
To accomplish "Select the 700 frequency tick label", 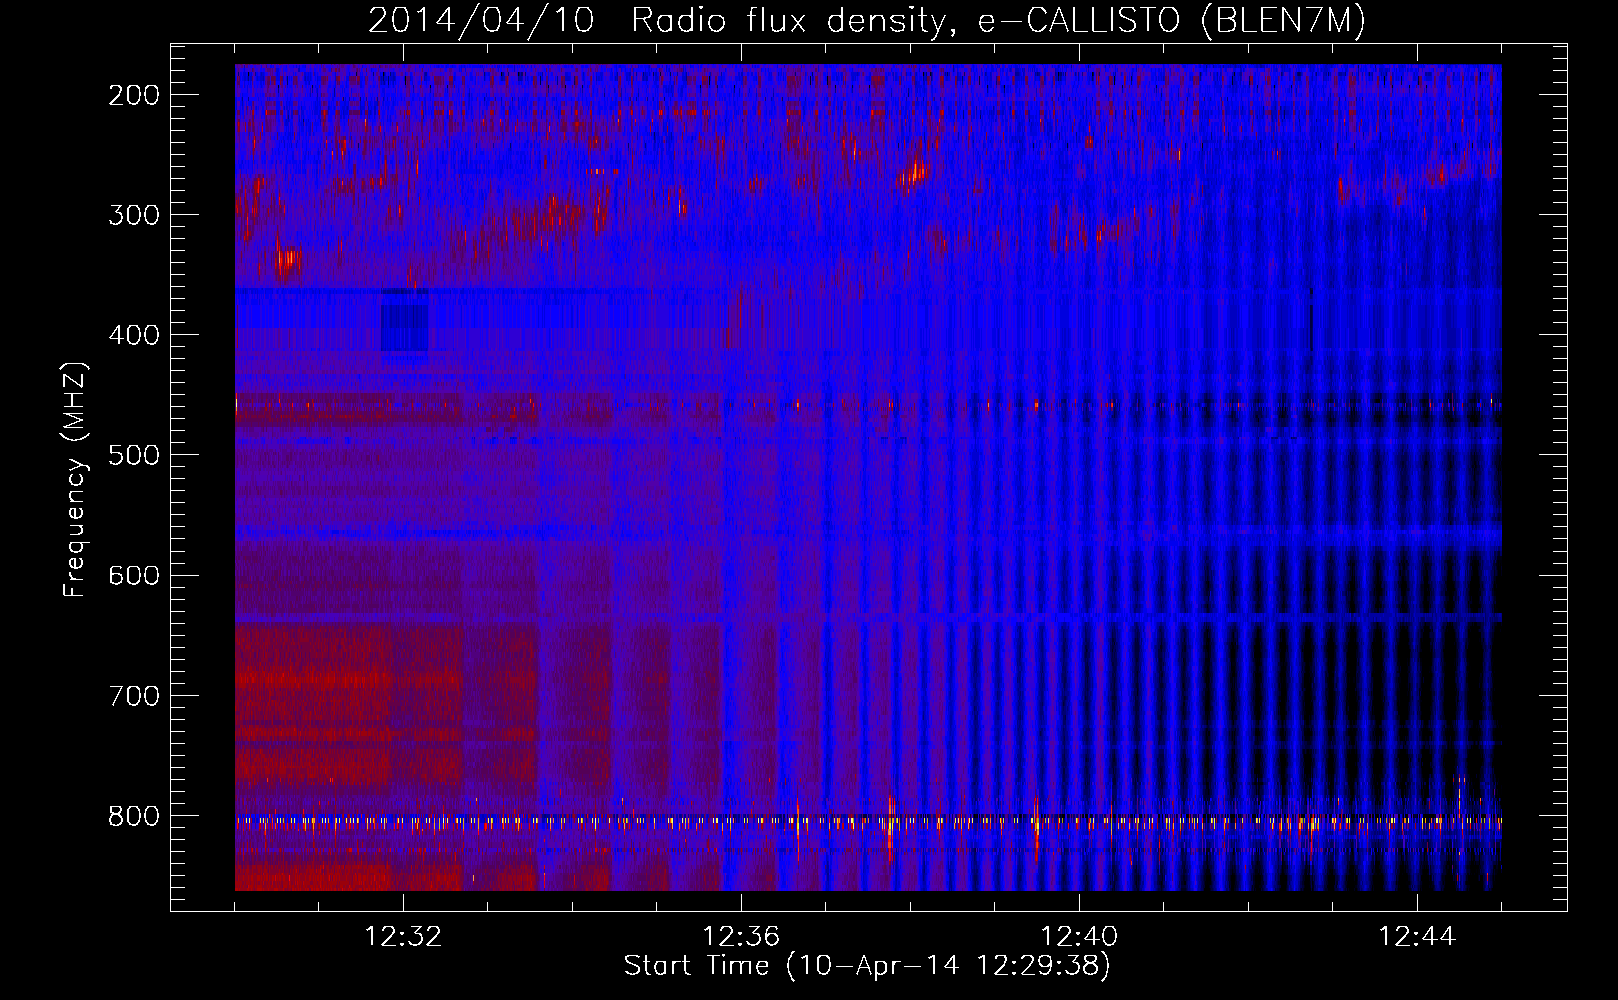I will pos(134,696).
